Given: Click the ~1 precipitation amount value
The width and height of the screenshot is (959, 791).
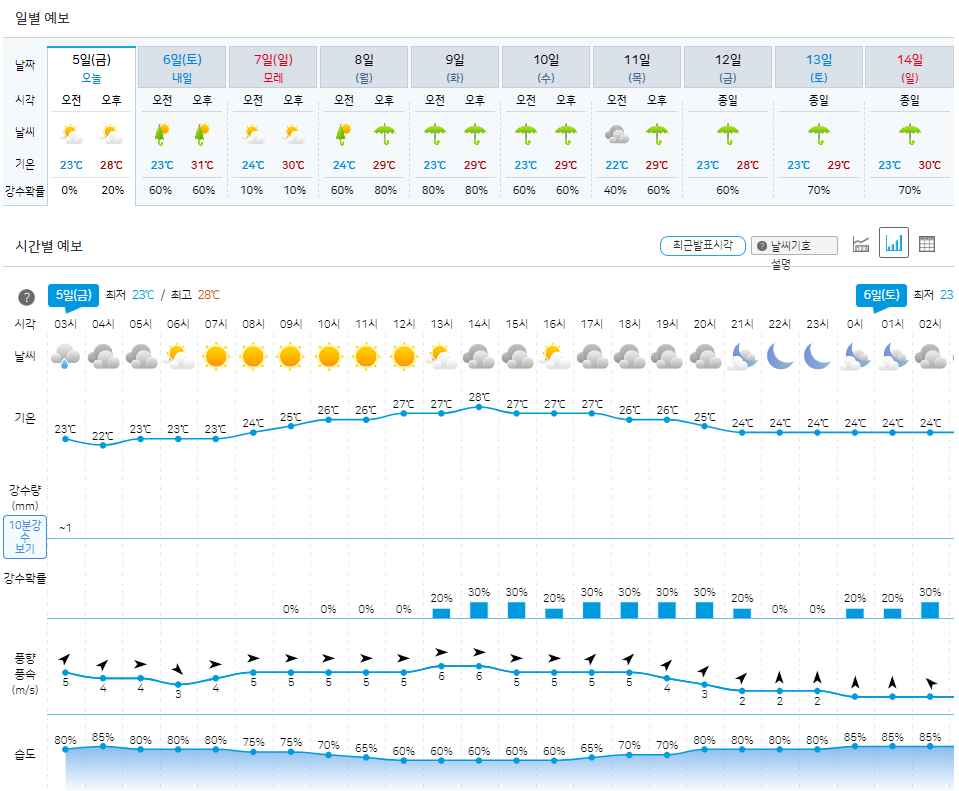Looking at the screenshot, I should point(65,528).
